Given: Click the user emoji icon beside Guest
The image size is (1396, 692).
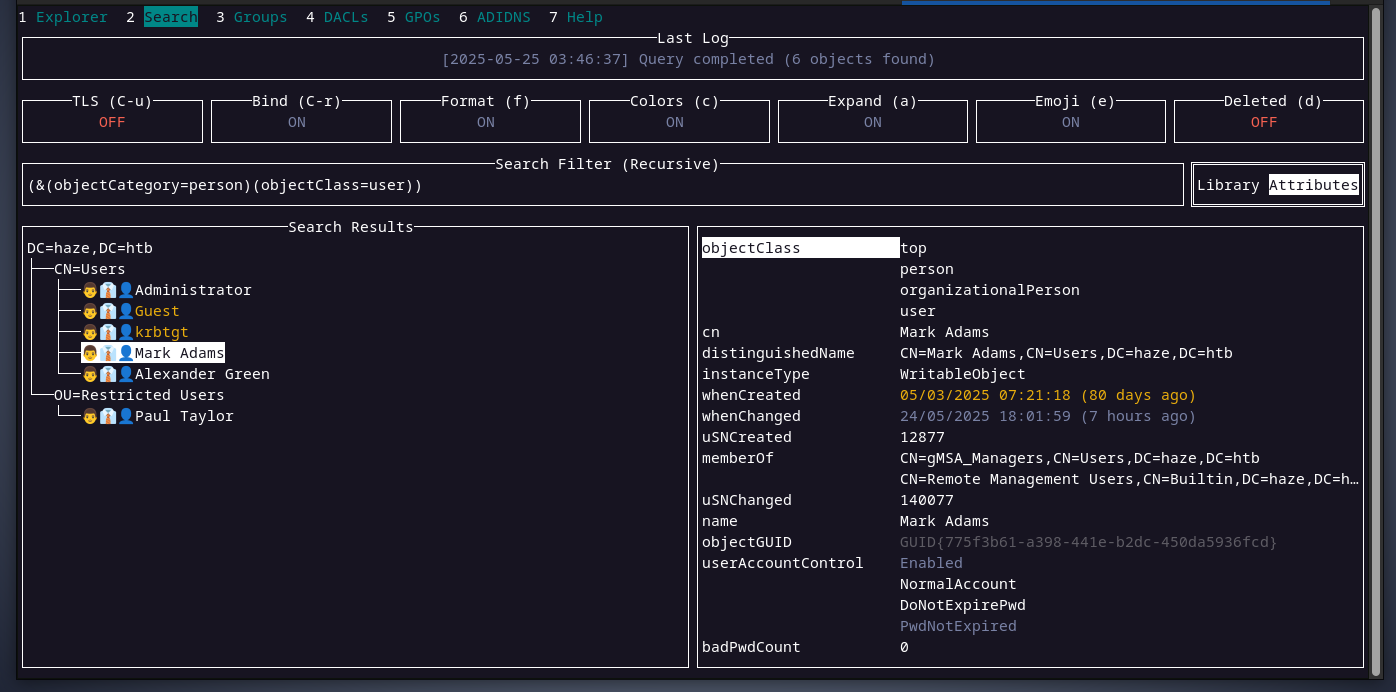Looking at the screenshot, I should [x=107, y=311].
